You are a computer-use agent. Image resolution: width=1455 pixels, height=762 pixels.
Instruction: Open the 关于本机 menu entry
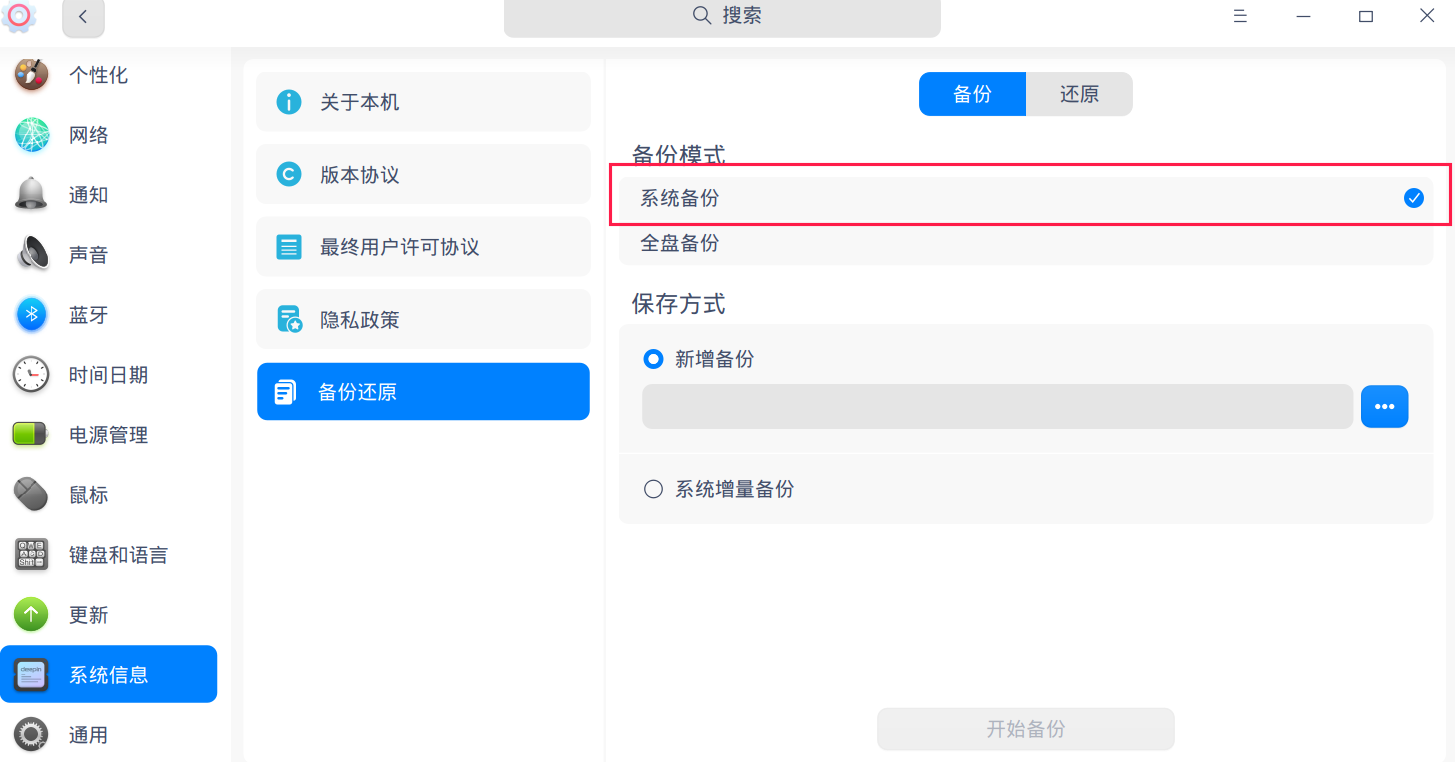tap(423, 102)
